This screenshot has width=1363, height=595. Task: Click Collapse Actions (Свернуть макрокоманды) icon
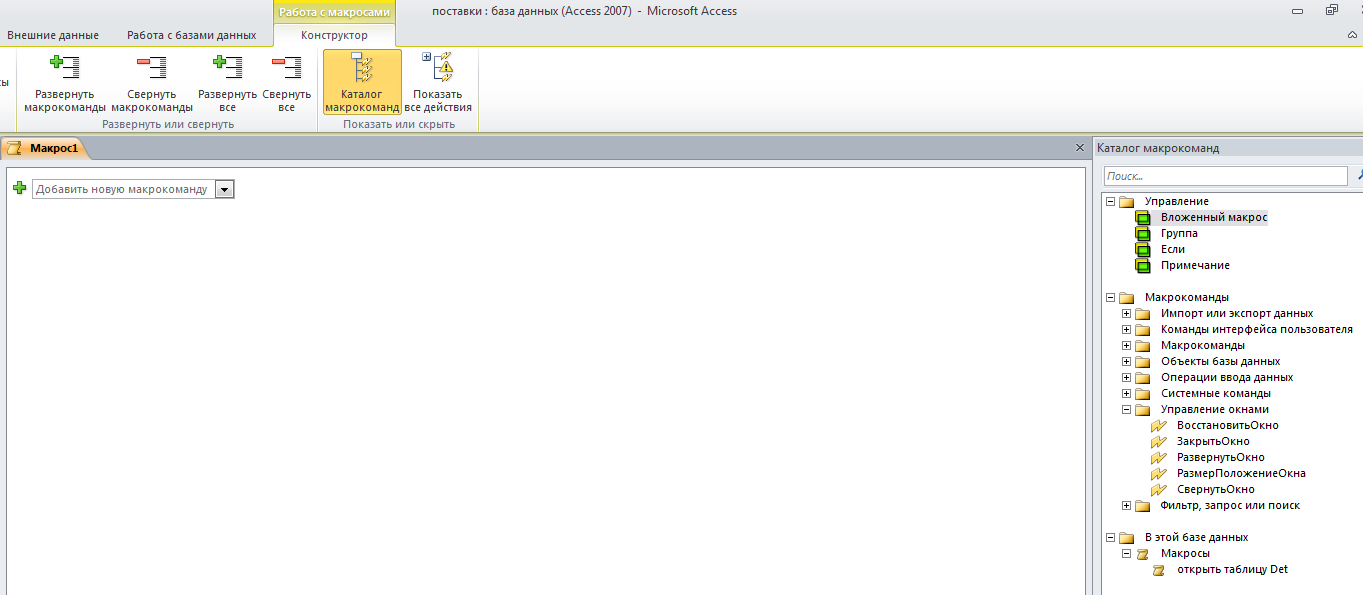click(x=152, y=68)
